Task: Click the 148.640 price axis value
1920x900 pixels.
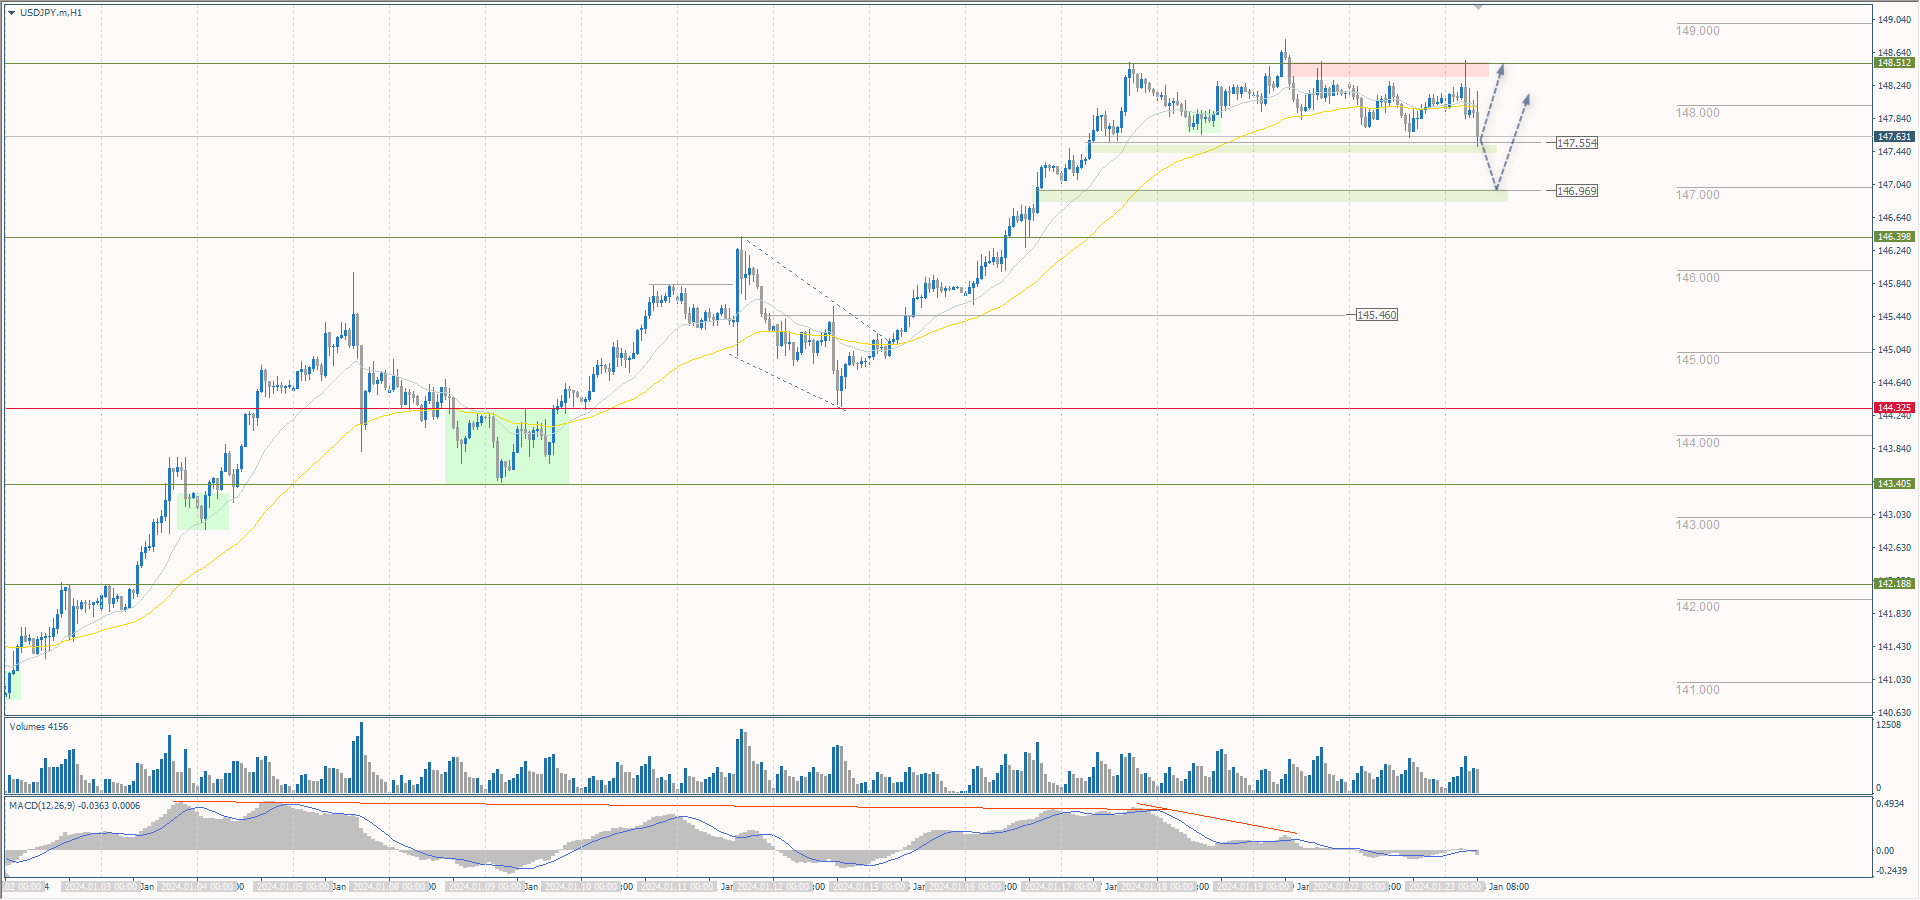Action: 1894,53
